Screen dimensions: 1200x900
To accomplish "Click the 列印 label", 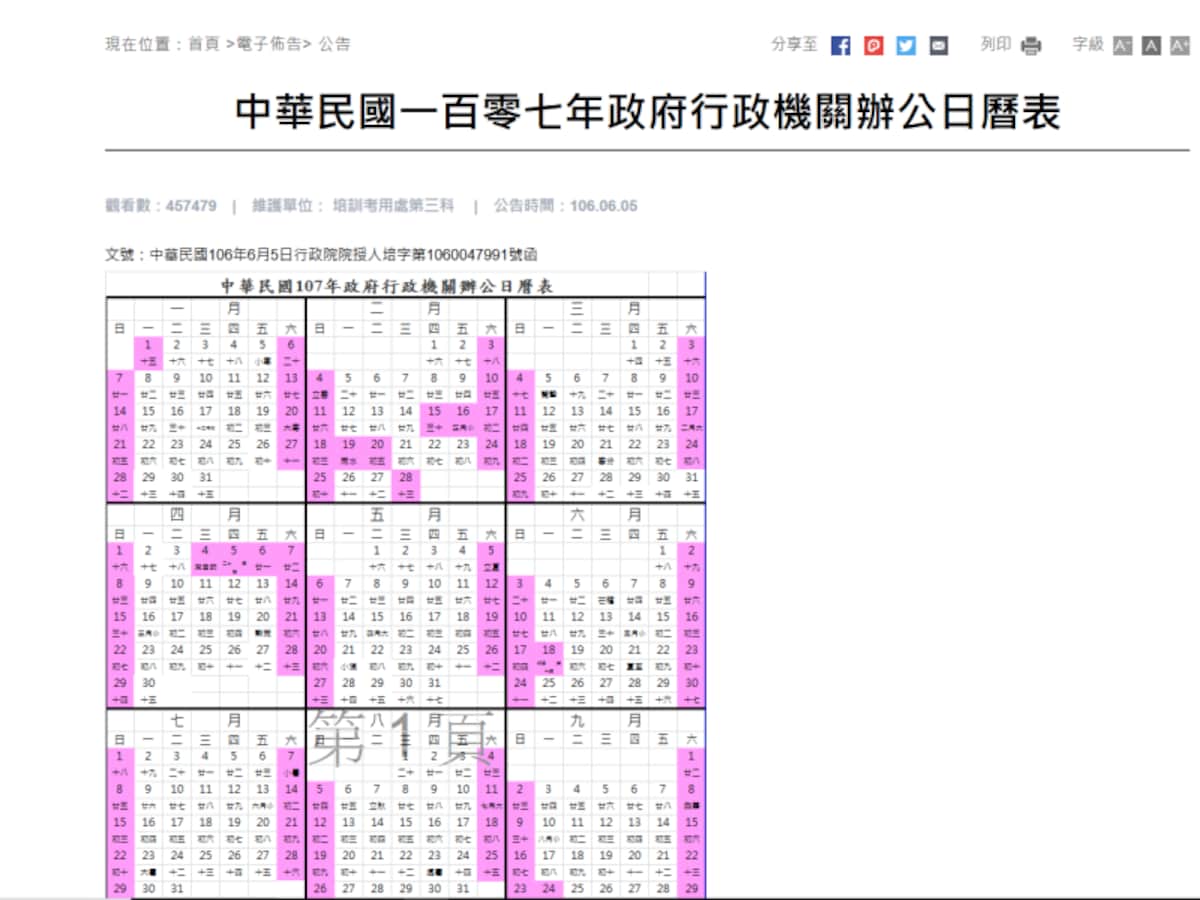I will coord(996,44).
